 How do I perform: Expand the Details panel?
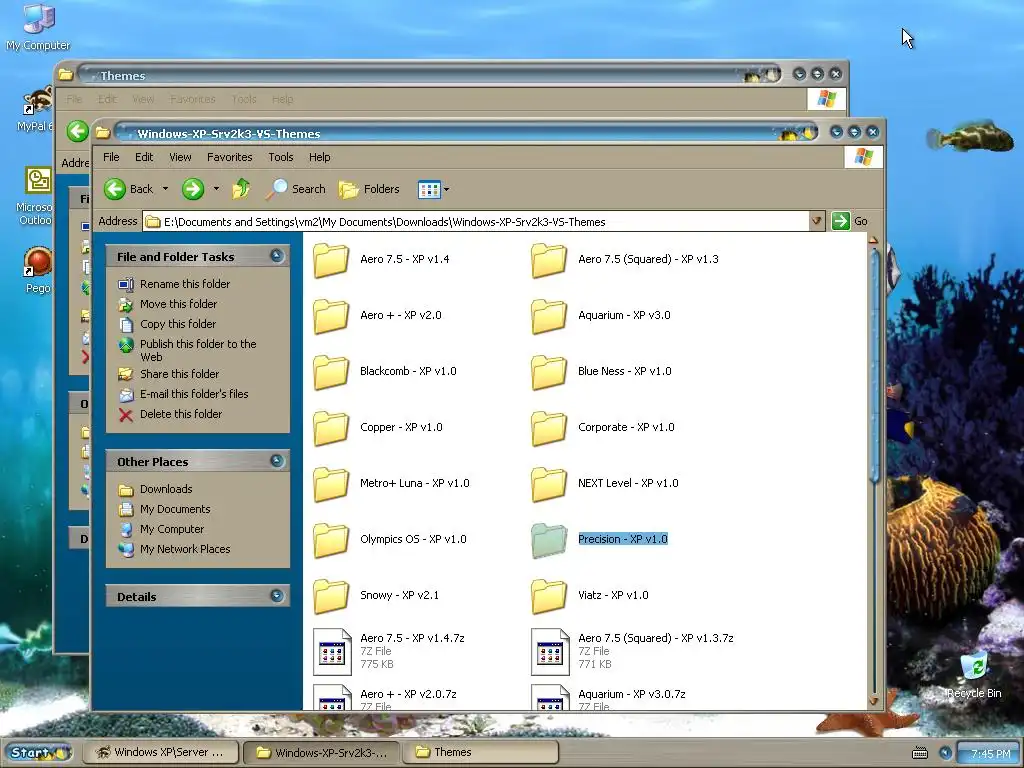pos(277,596)
